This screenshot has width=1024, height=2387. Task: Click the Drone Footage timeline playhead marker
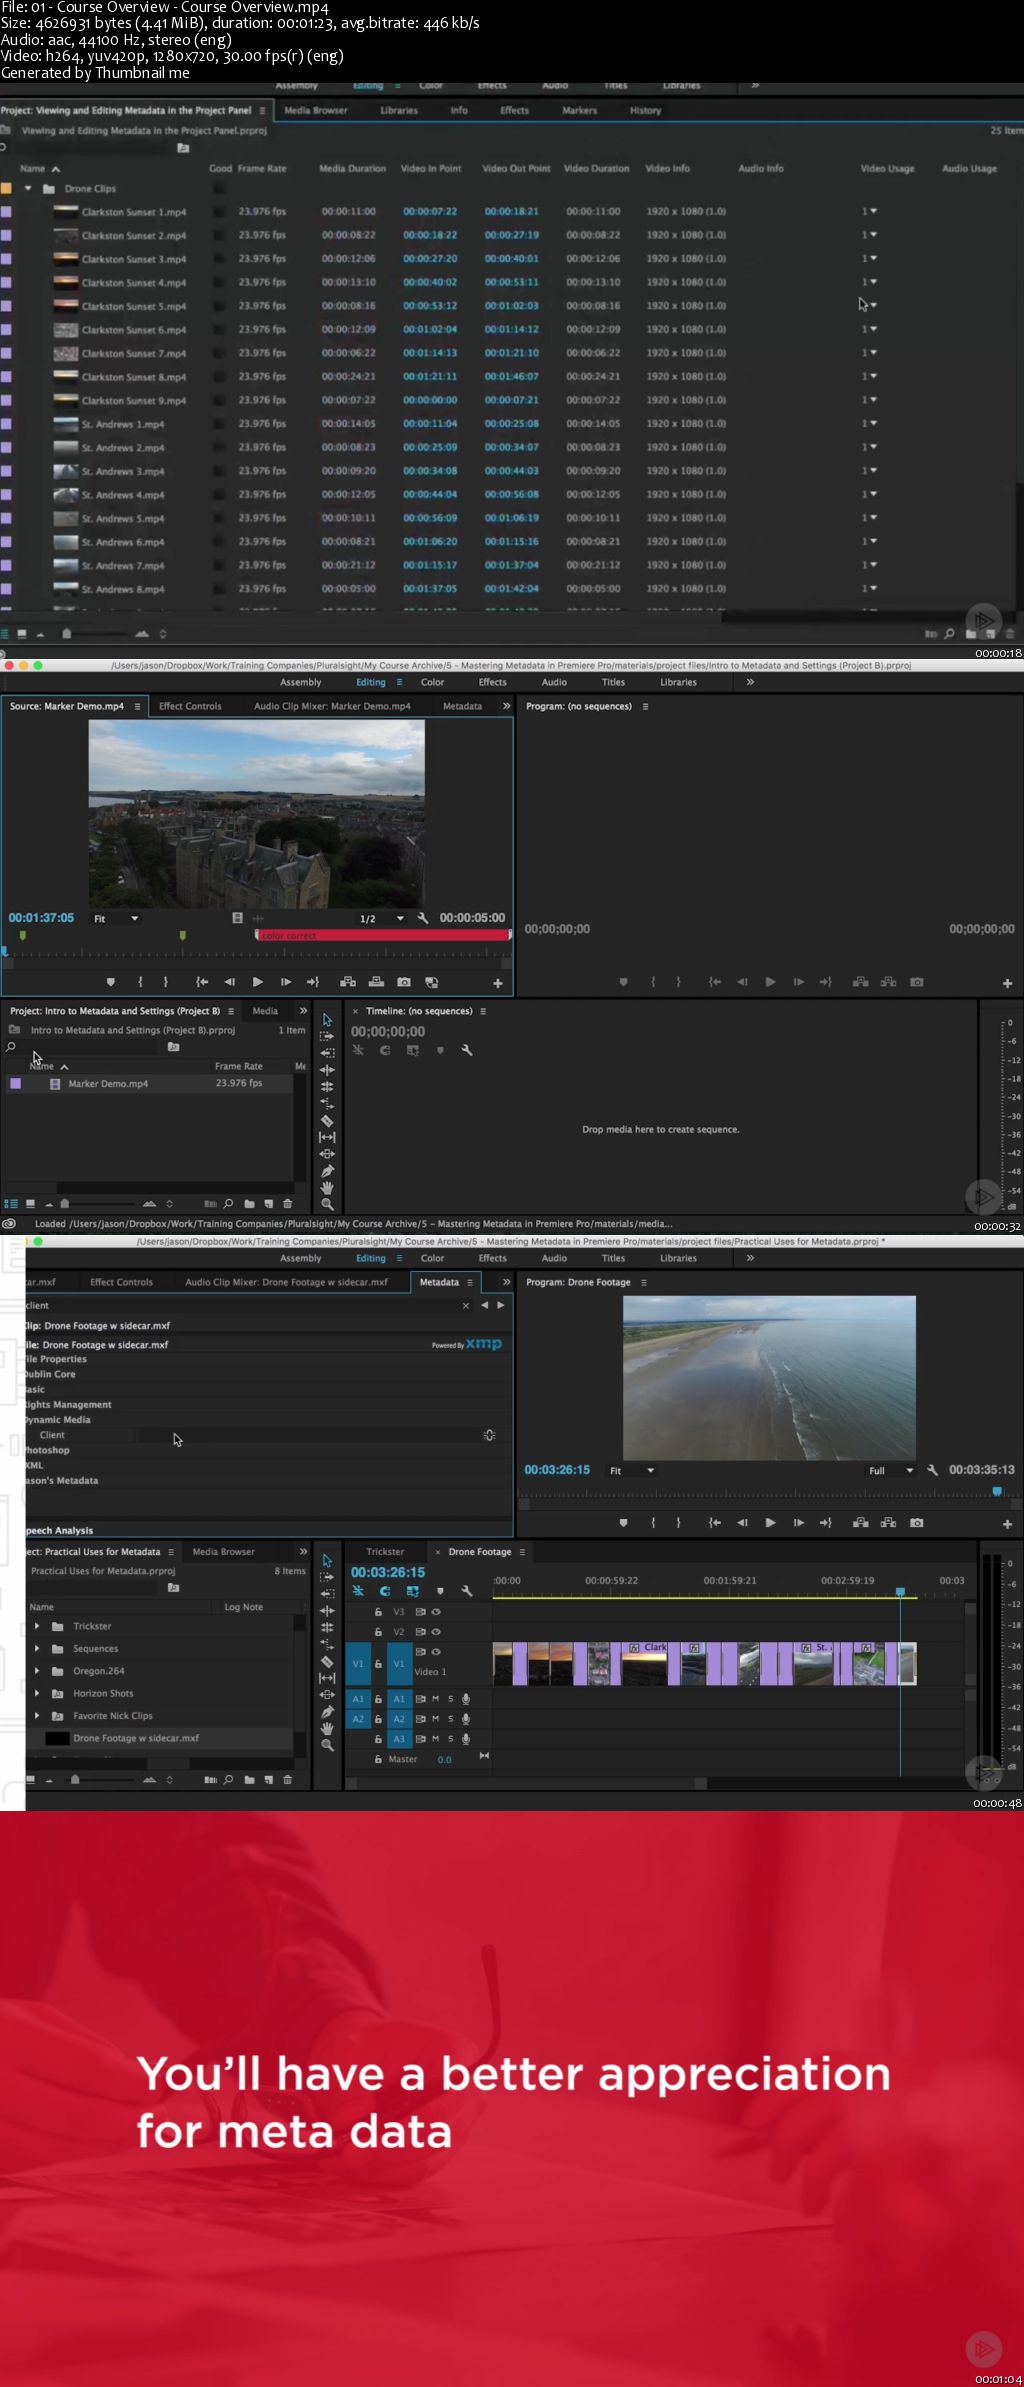[x=900, y=1591]
